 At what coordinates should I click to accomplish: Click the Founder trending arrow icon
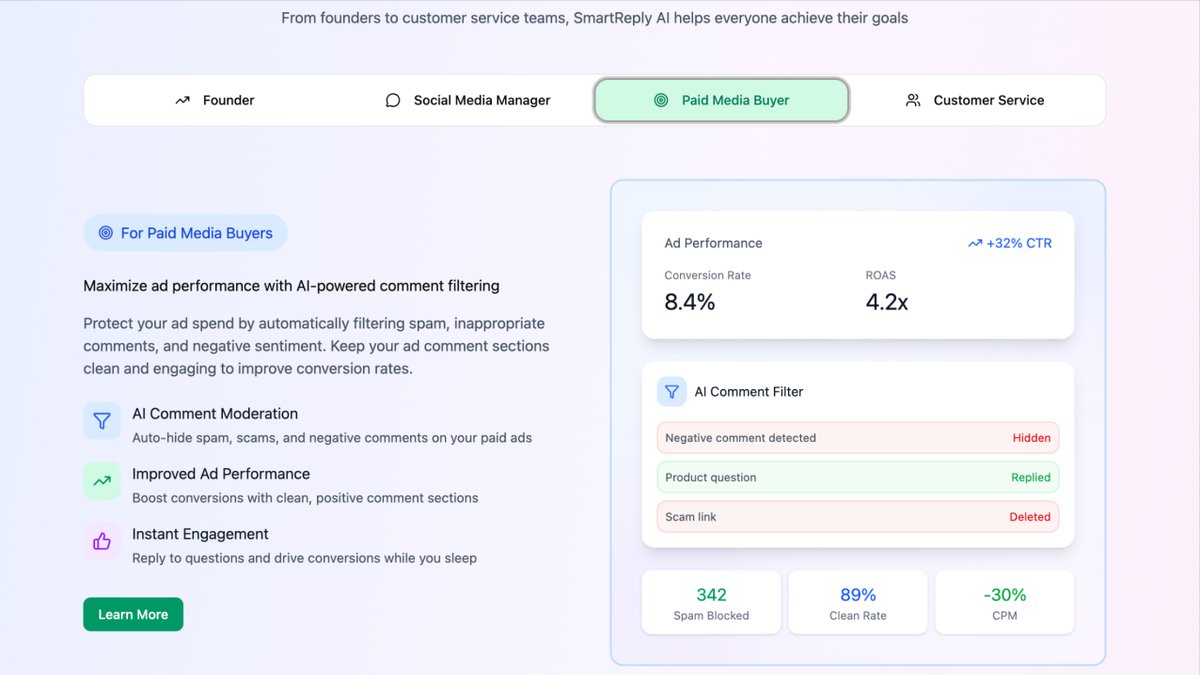(182, 100)
